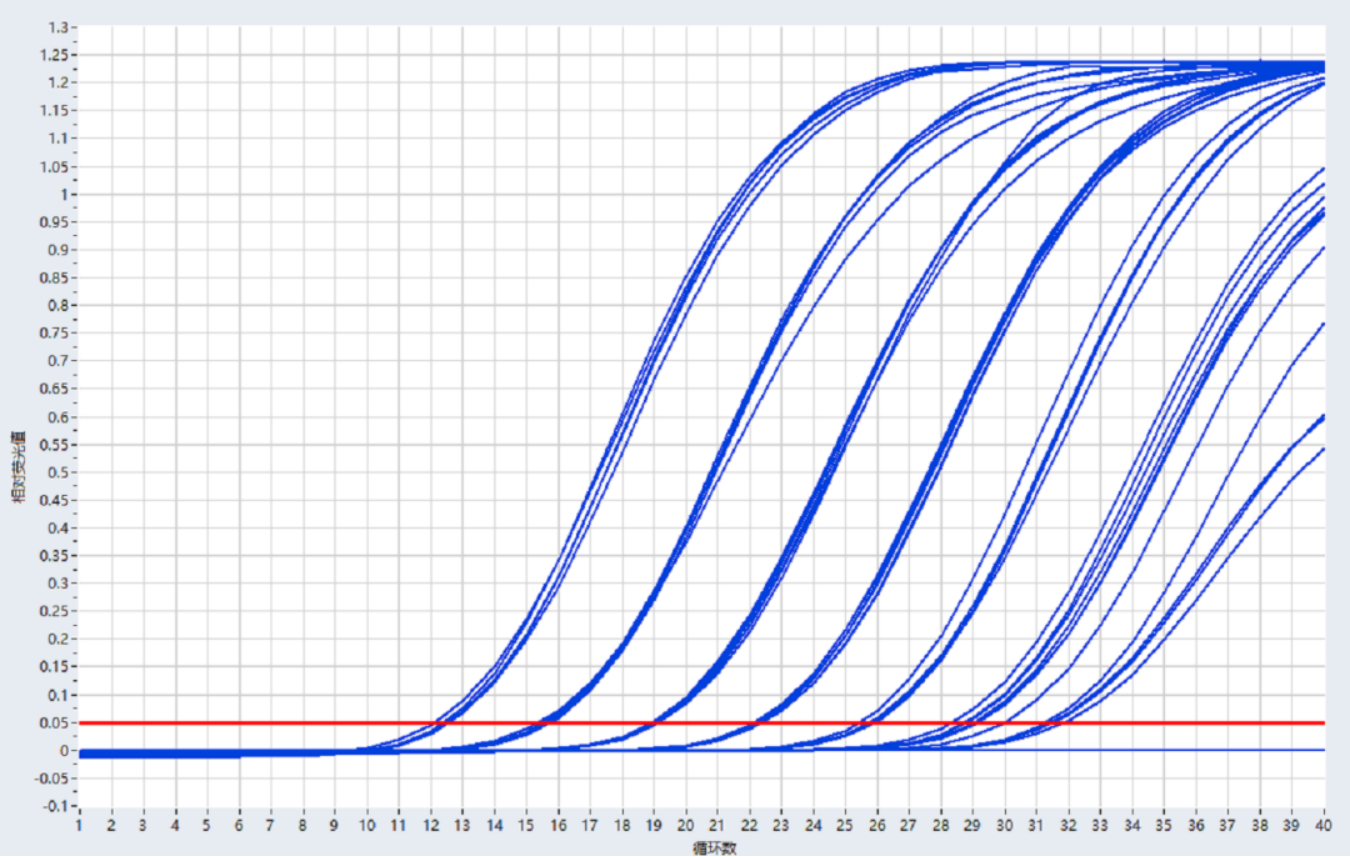Click the x-axis tick label 30
The image size is (1350, 857).
1005,826
